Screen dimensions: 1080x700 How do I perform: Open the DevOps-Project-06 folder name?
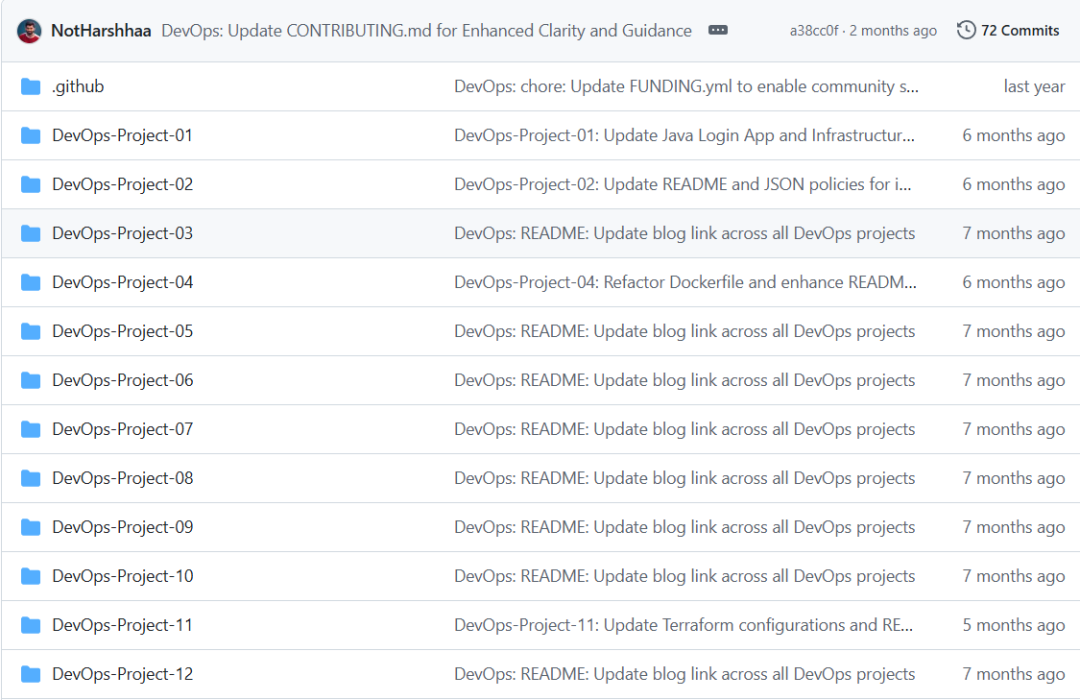coord(123,380)
